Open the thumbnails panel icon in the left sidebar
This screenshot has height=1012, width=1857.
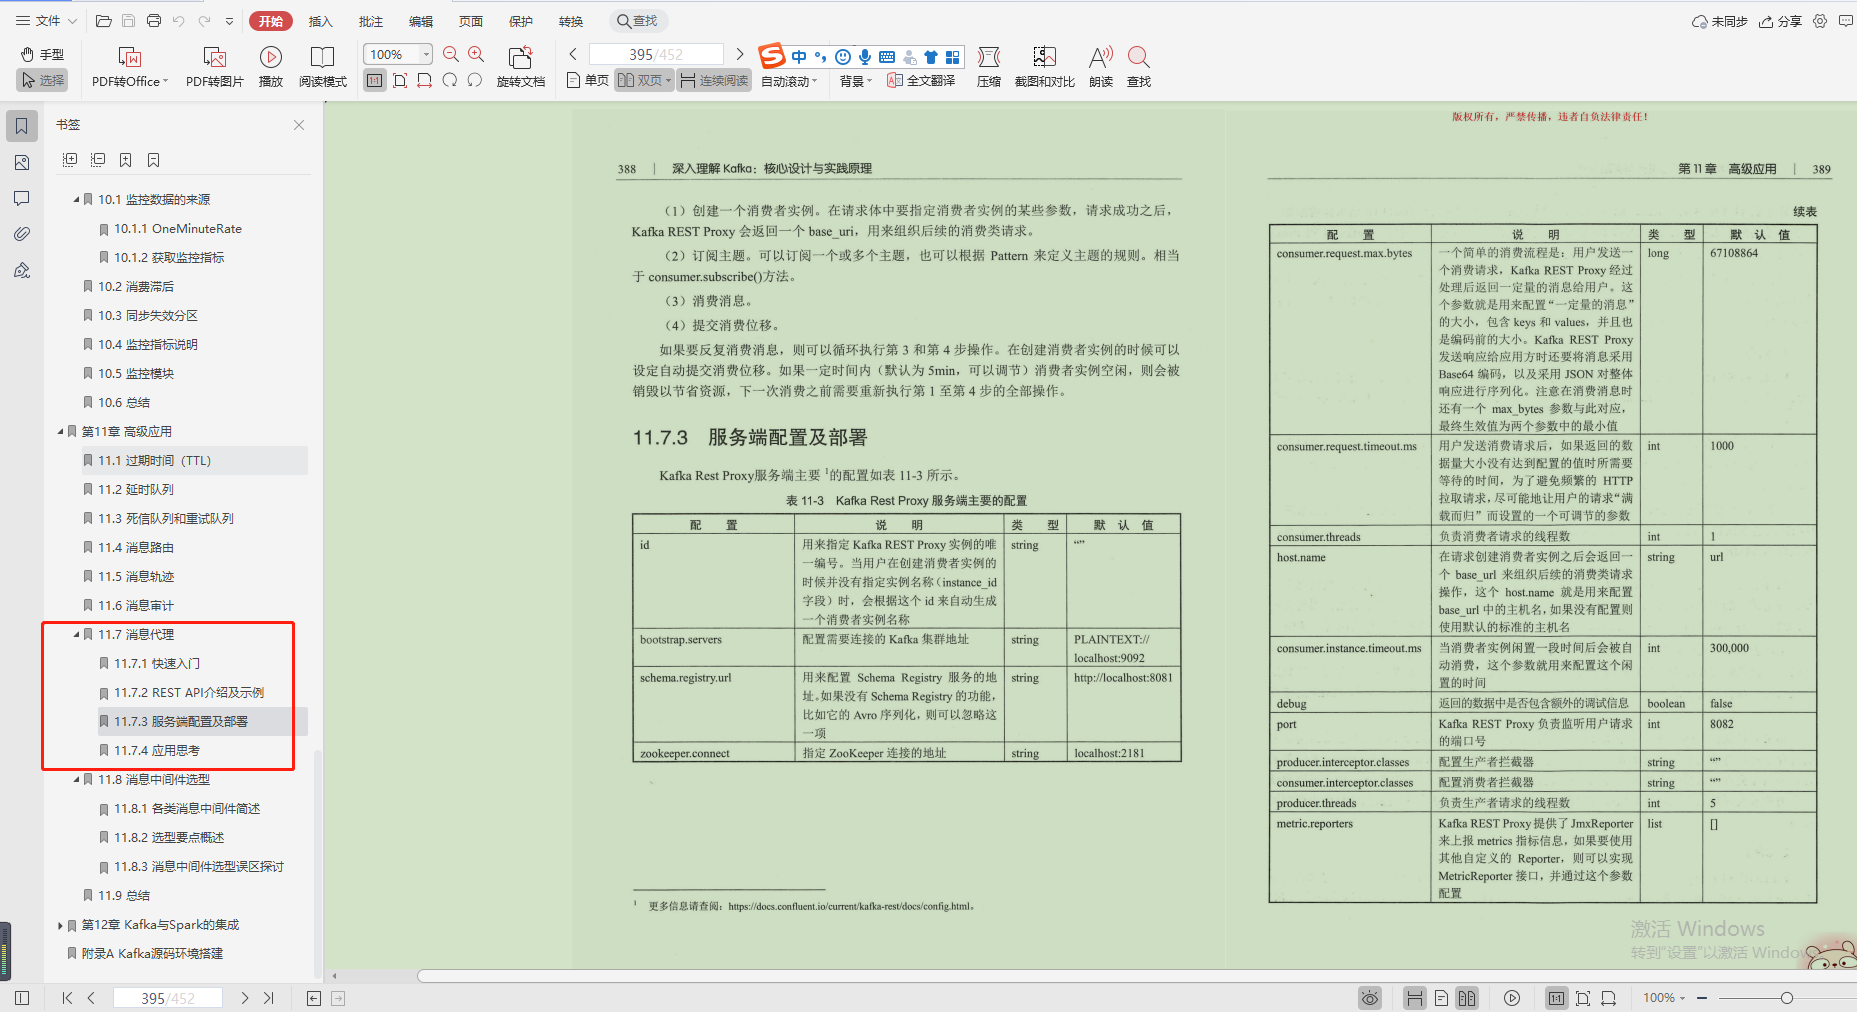tap(21, 162)
